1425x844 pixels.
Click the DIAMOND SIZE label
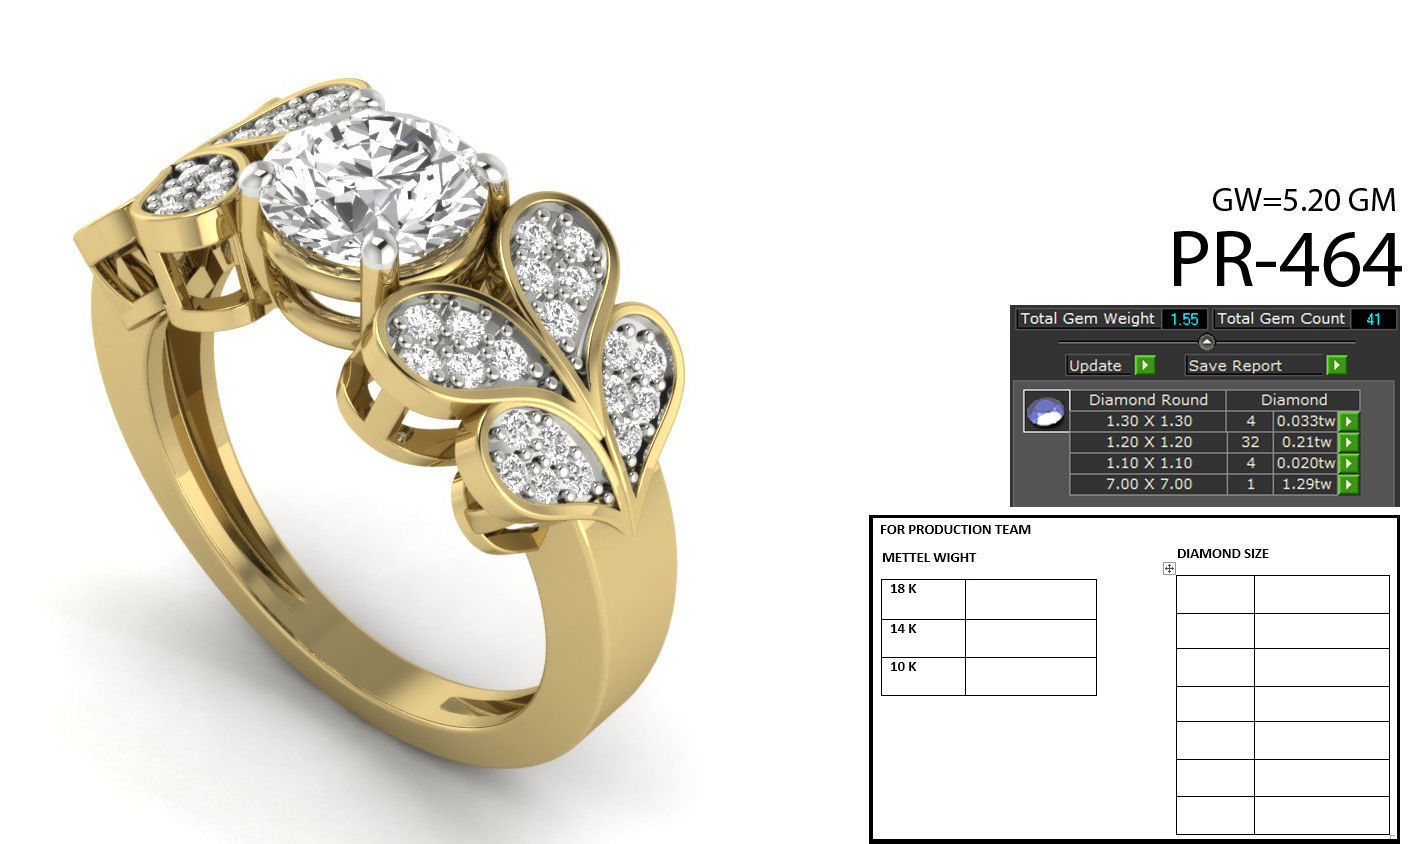(1223, 553)
